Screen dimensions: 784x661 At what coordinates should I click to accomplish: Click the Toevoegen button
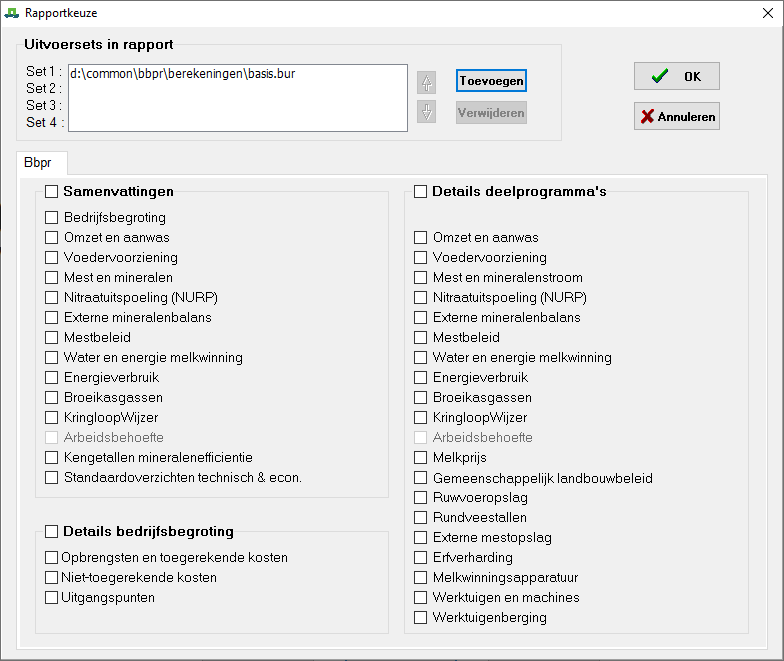click(491, 81)
